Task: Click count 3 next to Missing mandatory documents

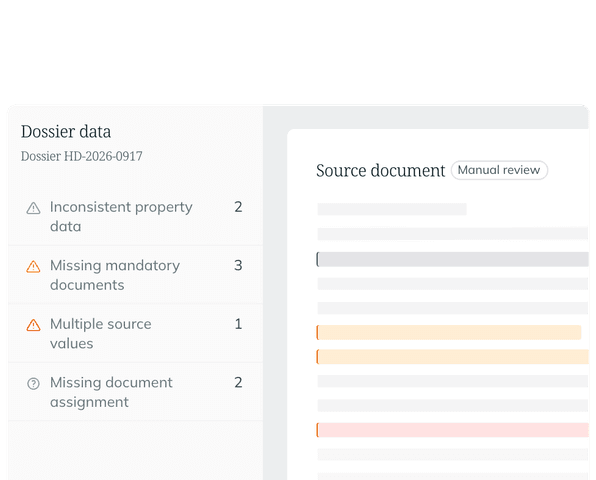Action: 238,265
